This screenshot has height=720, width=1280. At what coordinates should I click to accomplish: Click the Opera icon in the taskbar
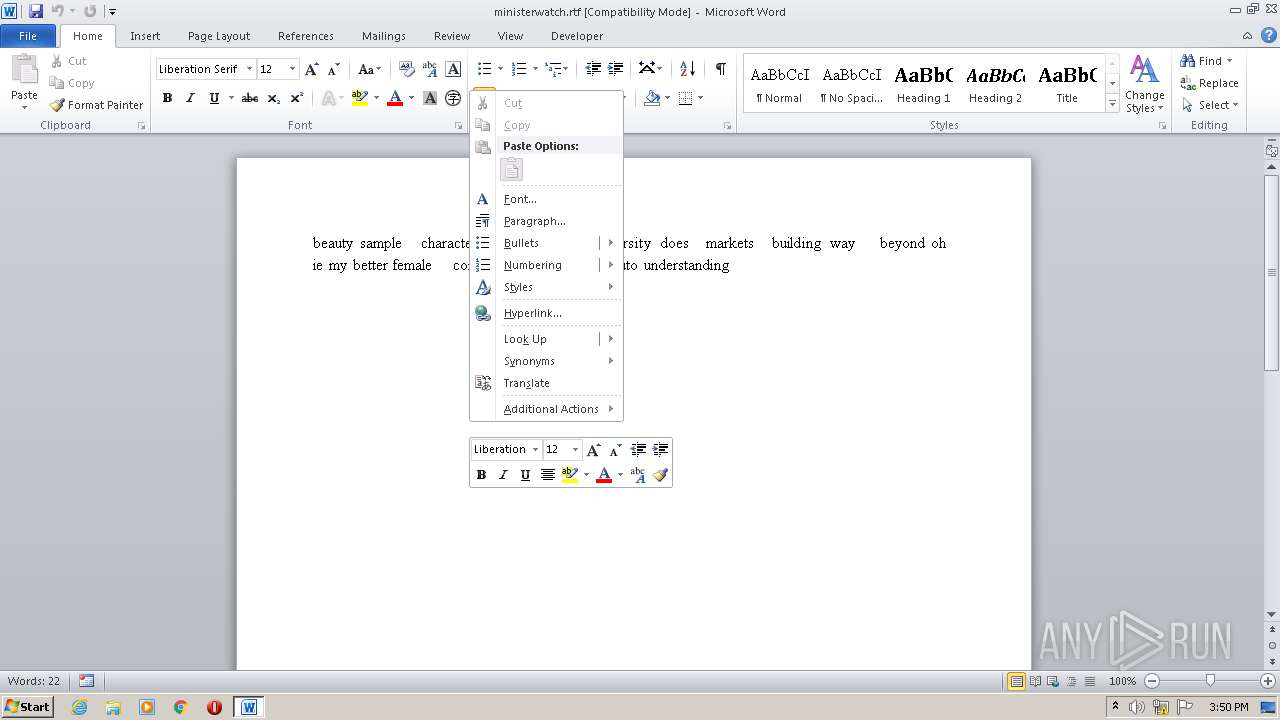coord(214,707)
